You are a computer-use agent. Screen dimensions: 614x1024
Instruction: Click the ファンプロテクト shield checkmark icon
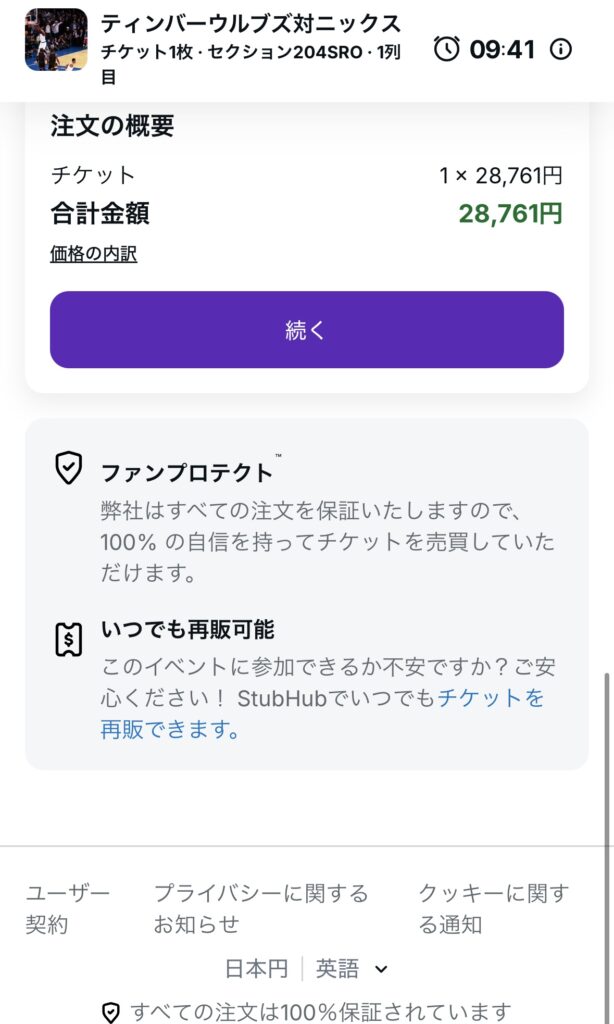tap(68, 468)
